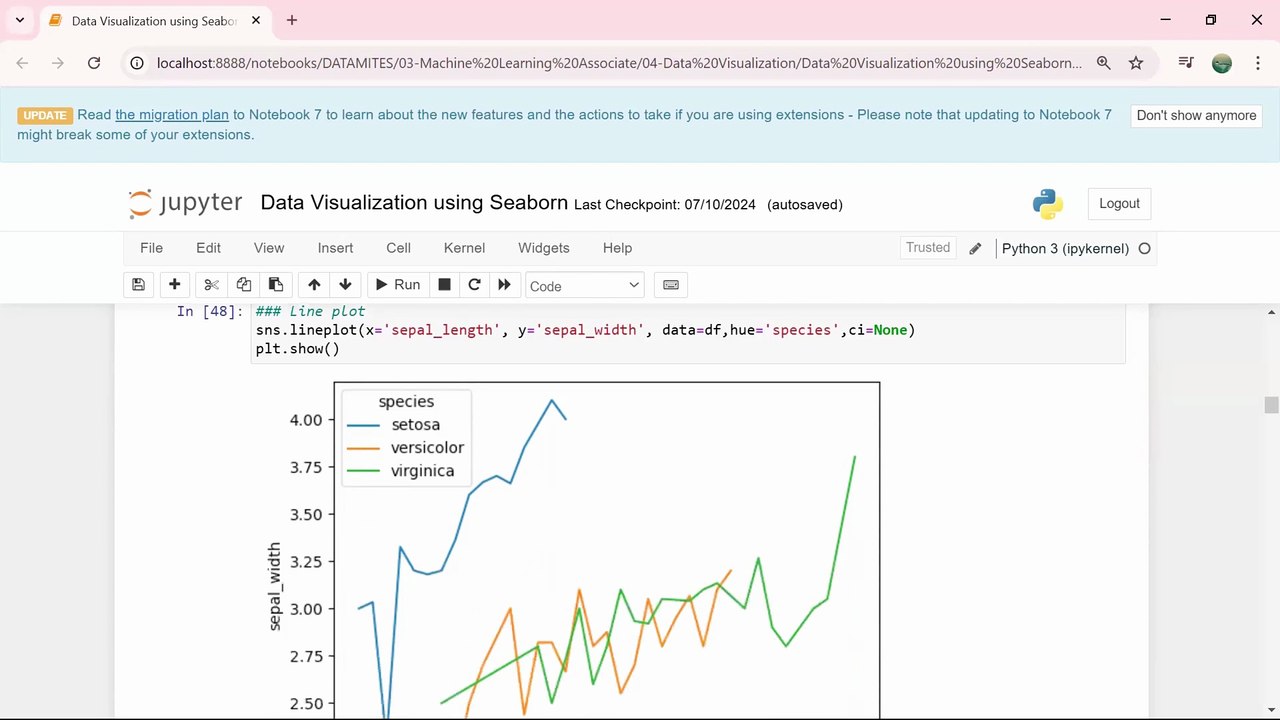The width and height of the screenshot is (1280, 720).
Task: Log out with the Logout button
Action: (x=1119, y=203)
